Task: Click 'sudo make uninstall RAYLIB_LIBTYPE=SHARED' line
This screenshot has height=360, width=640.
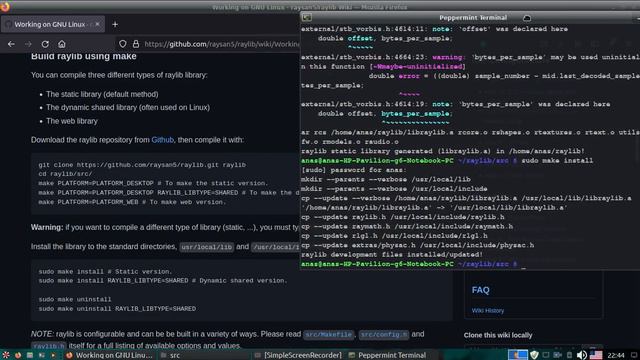Action: coord(117,309)
